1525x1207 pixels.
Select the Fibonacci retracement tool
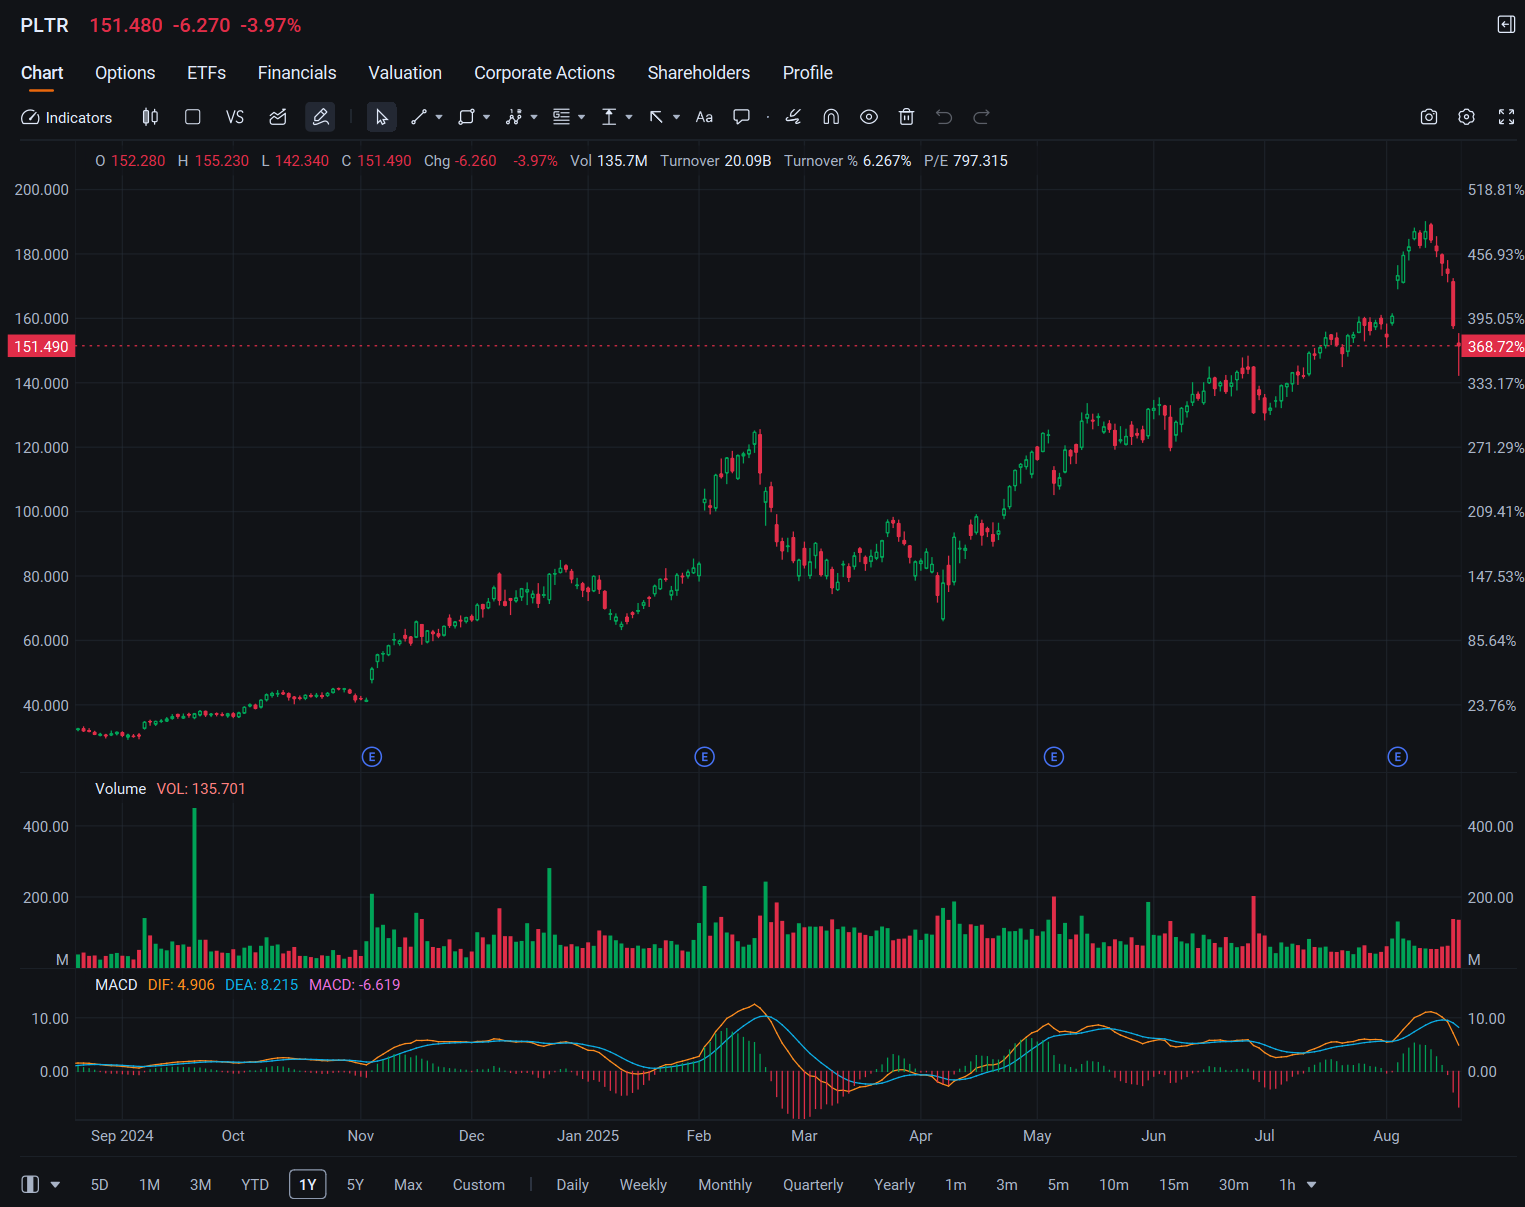click(561, 117)
